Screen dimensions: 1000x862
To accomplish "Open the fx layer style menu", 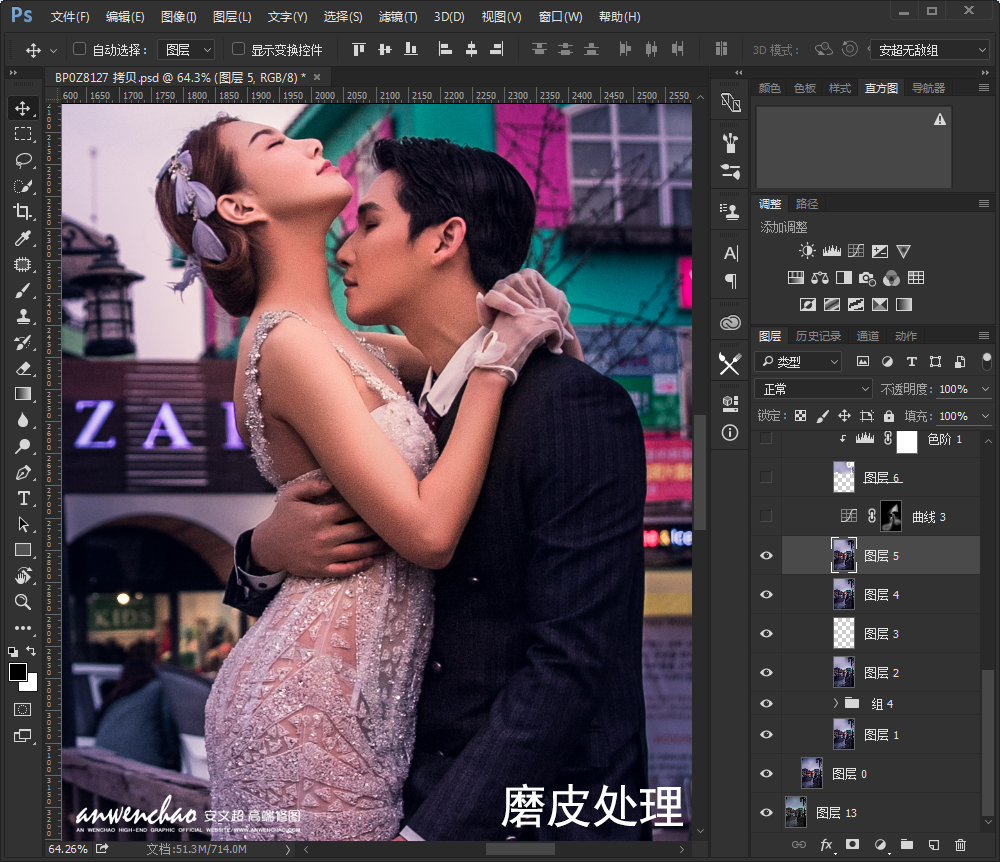I will (x=826, y=845).
